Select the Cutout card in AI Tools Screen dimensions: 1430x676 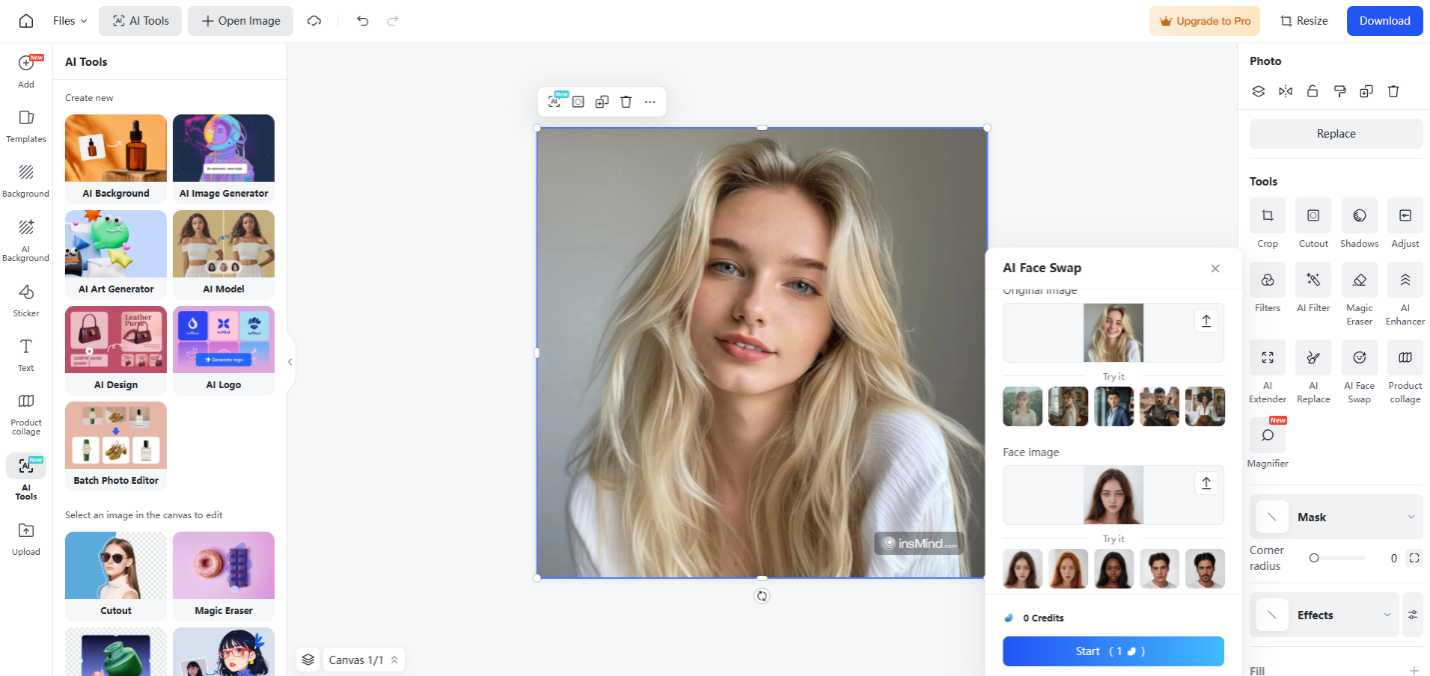[116, 576]
